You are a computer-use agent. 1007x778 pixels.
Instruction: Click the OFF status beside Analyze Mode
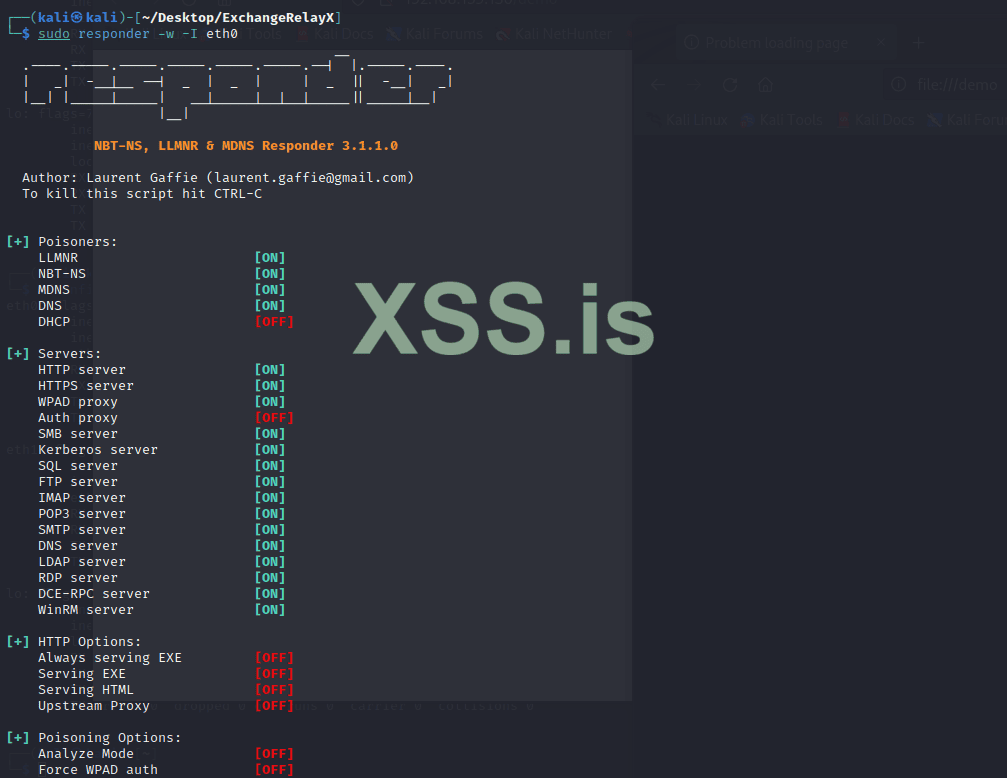coord(274,754)
